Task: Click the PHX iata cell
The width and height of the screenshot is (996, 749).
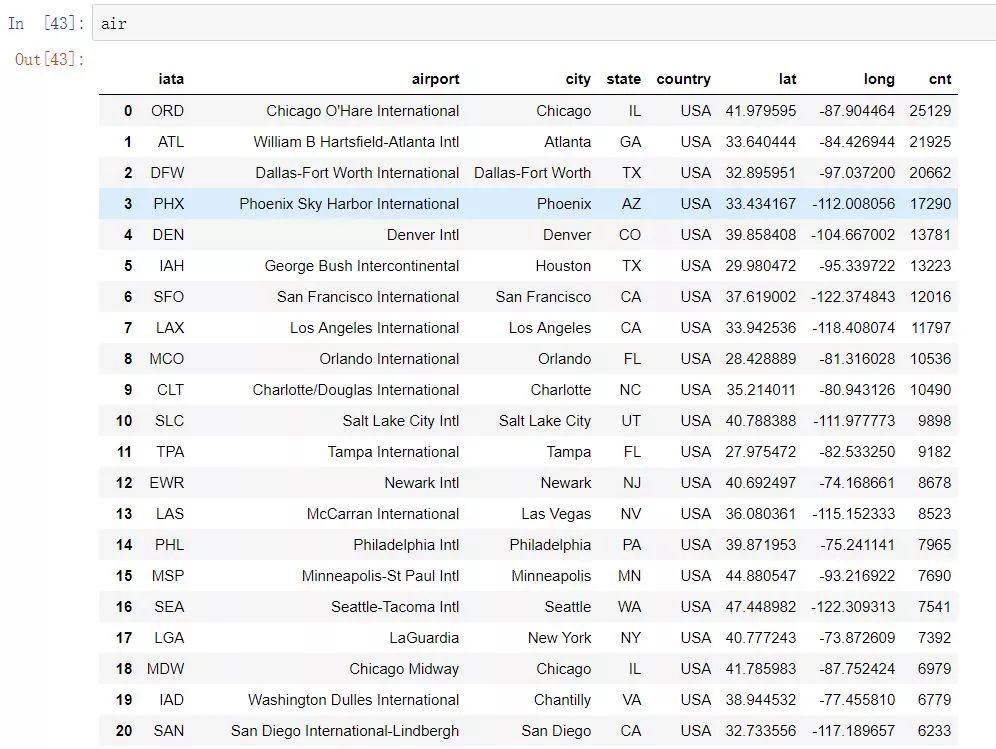Action: [x=168, y=204]
